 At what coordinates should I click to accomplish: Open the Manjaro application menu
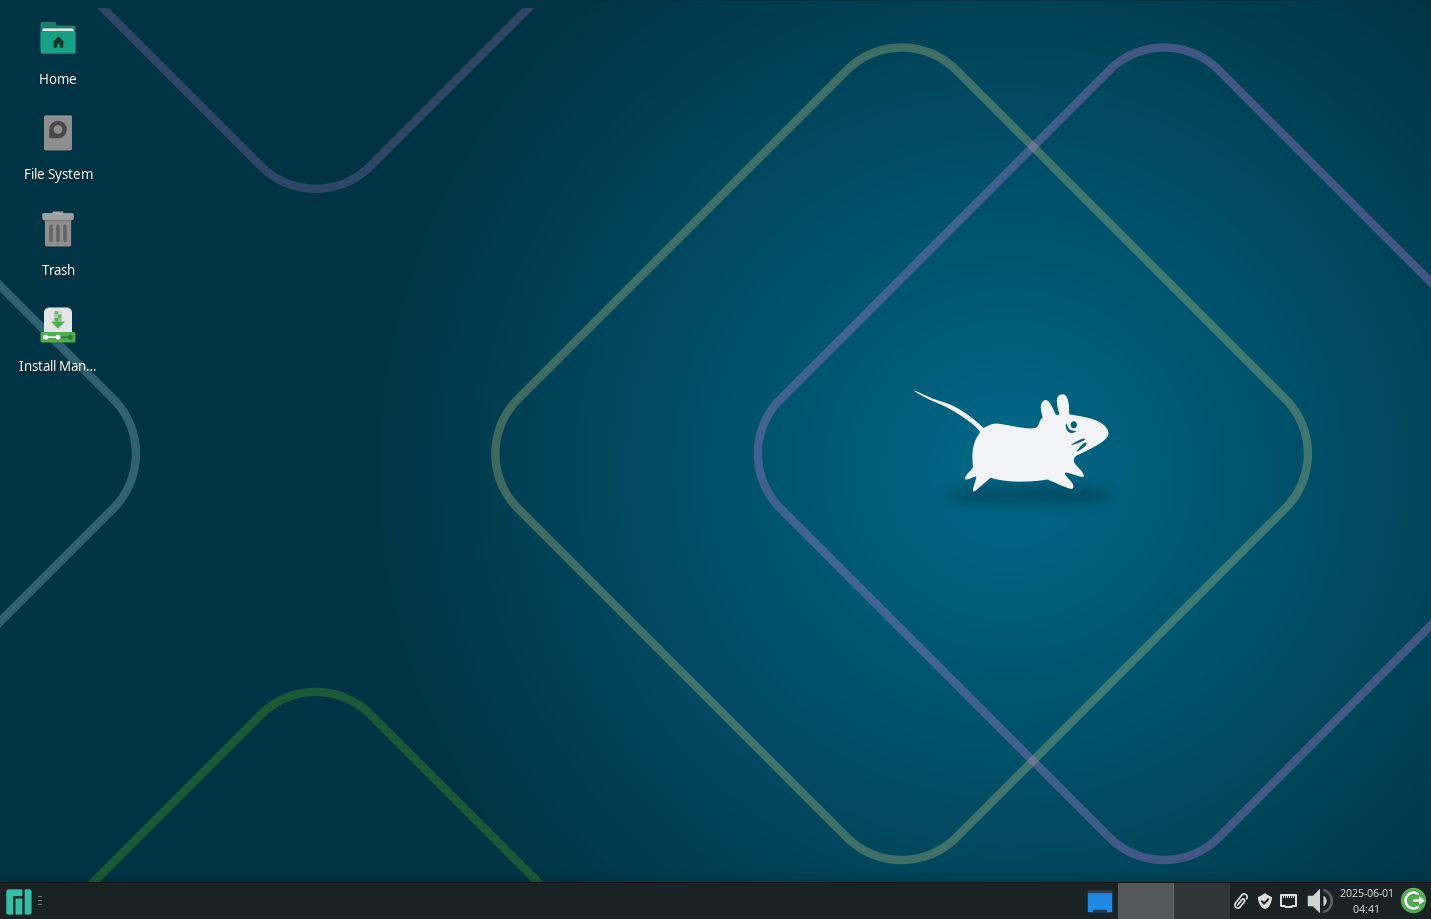point(19,901)
